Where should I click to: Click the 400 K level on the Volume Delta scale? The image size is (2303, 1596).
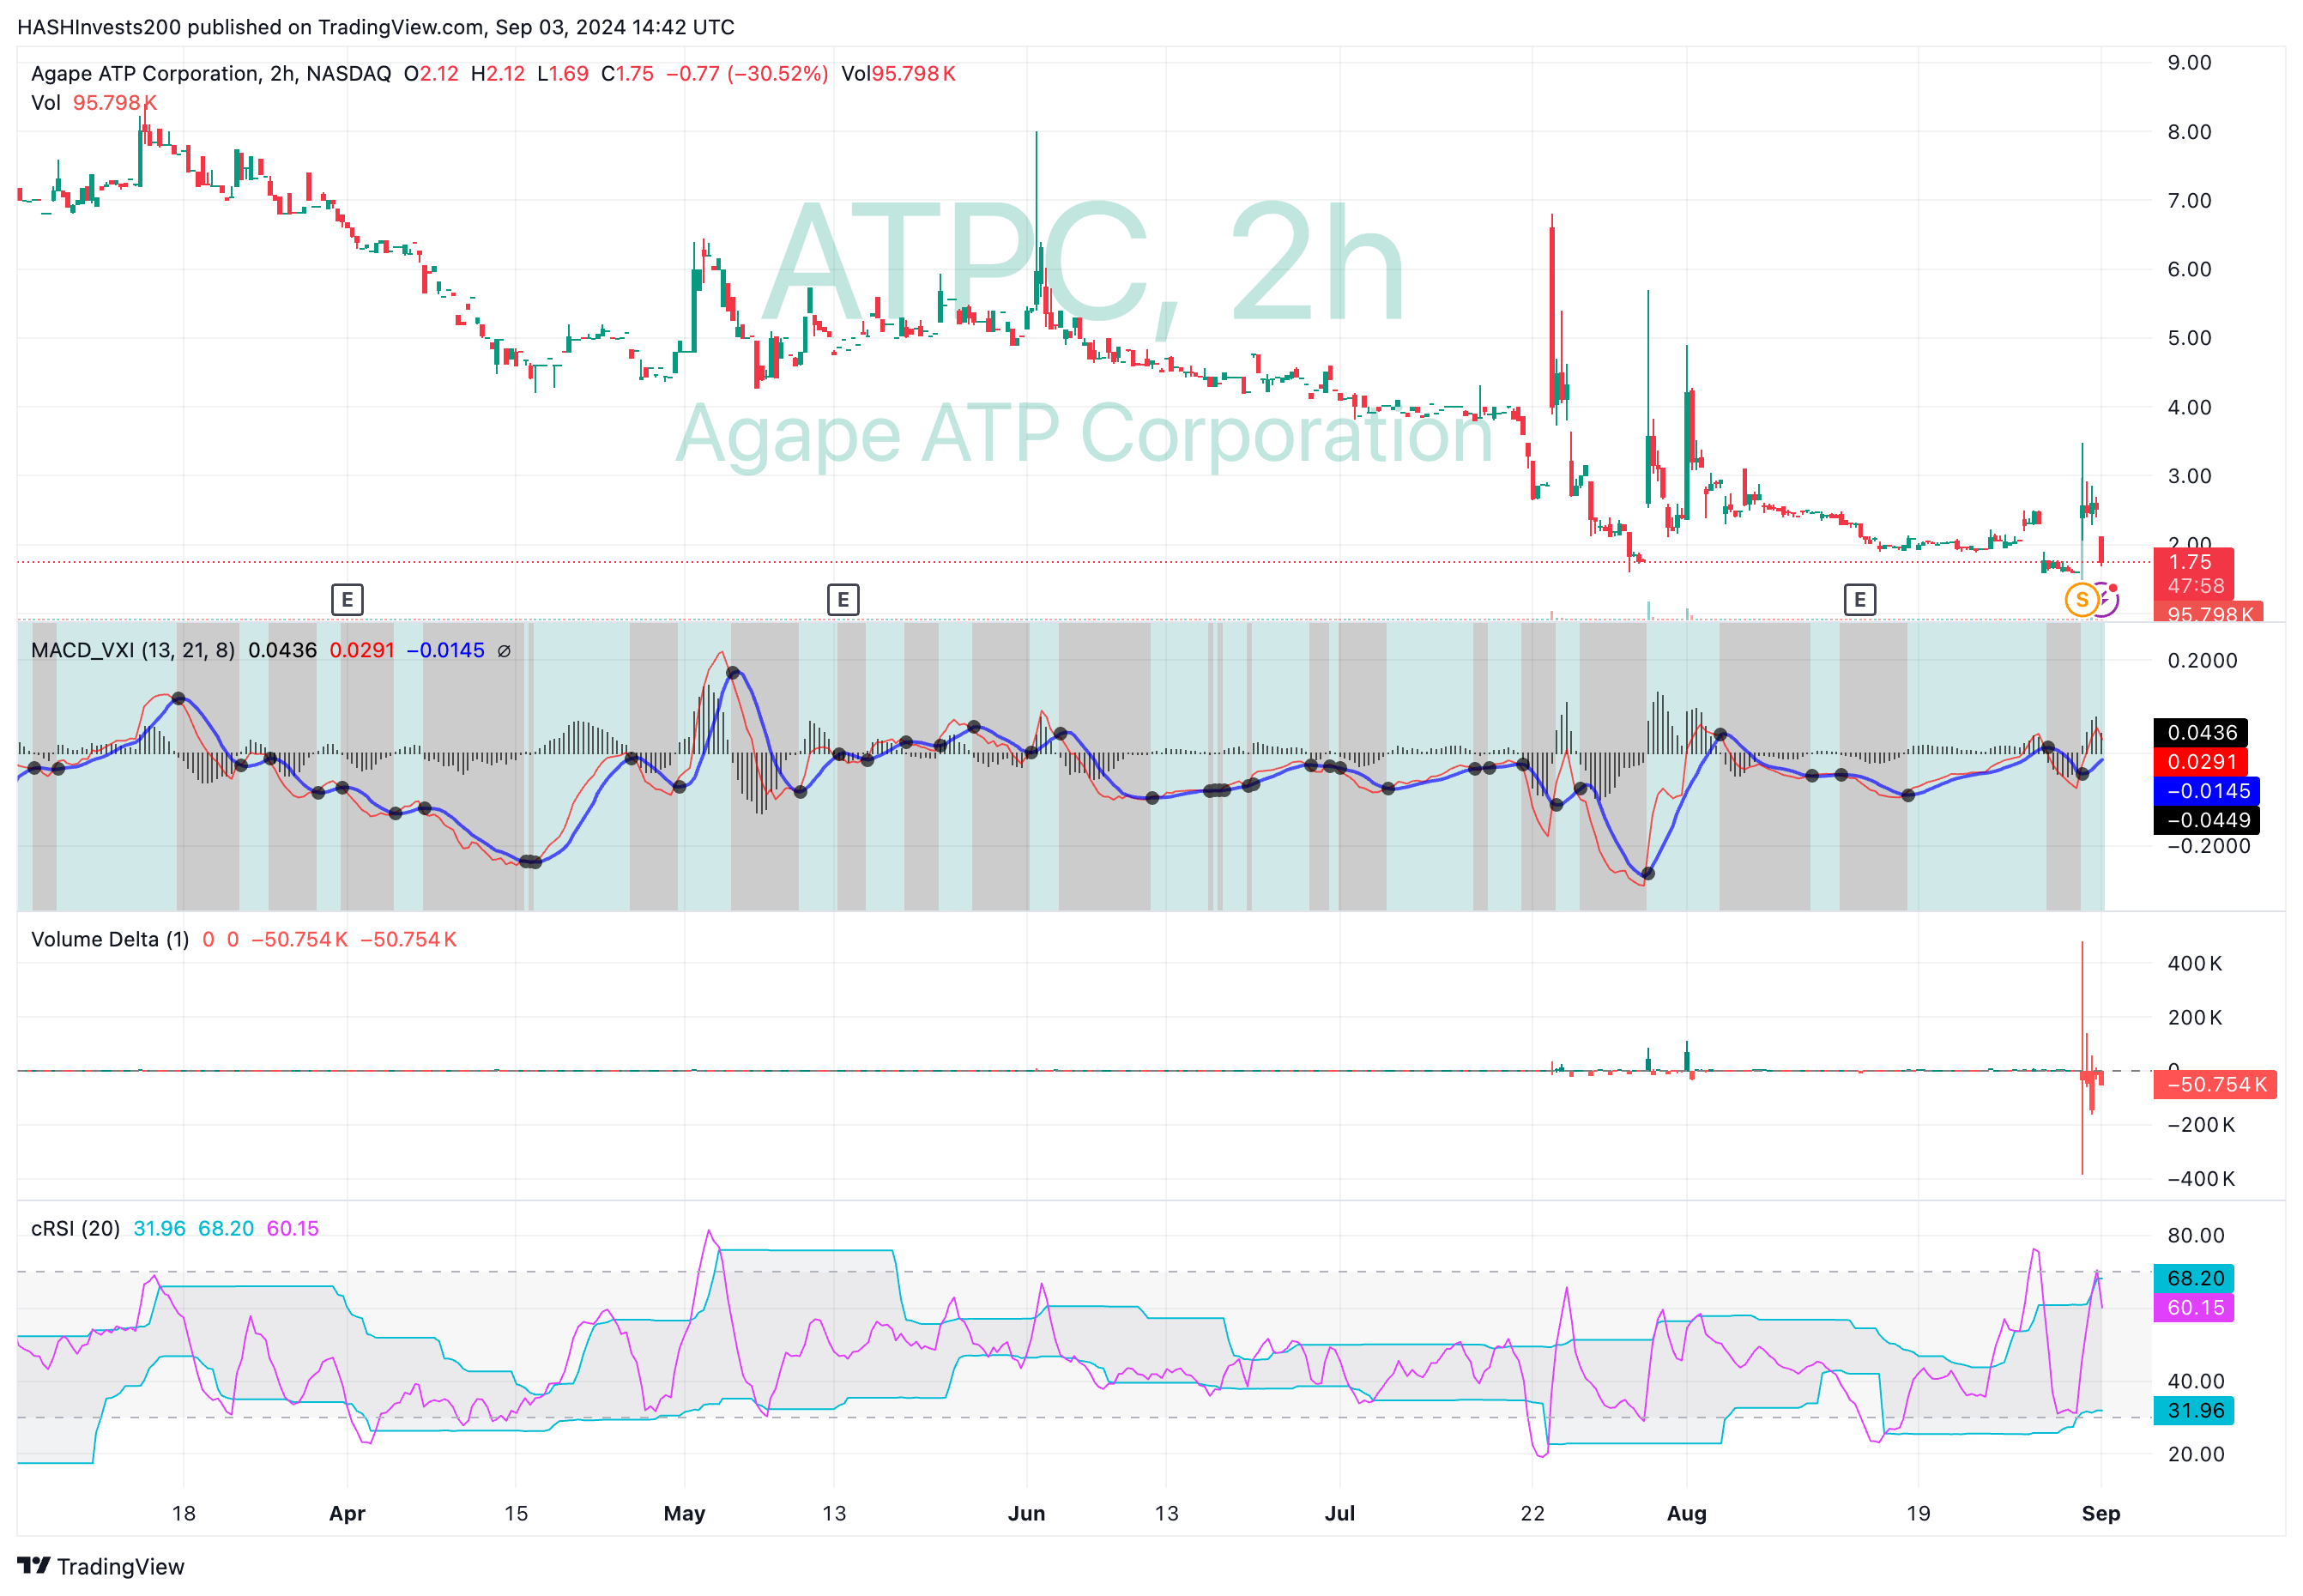click(x=2194, y=964)
